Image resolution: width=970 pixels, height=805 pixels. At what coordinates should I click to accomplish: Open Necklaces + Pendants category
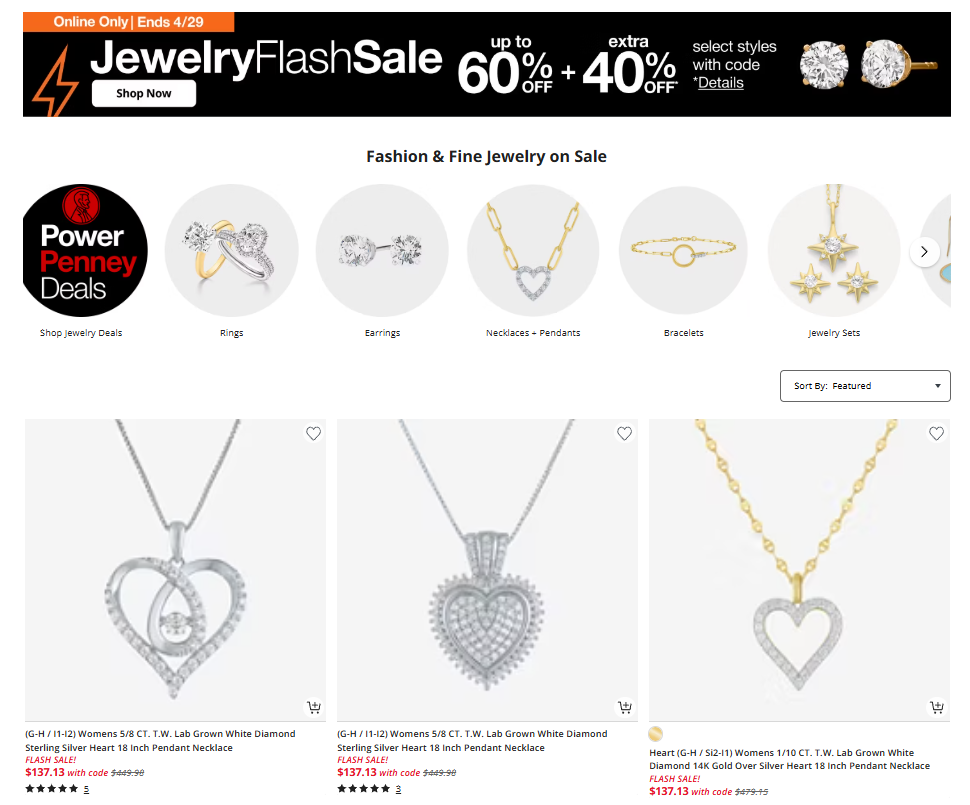[x=533, y=250]
